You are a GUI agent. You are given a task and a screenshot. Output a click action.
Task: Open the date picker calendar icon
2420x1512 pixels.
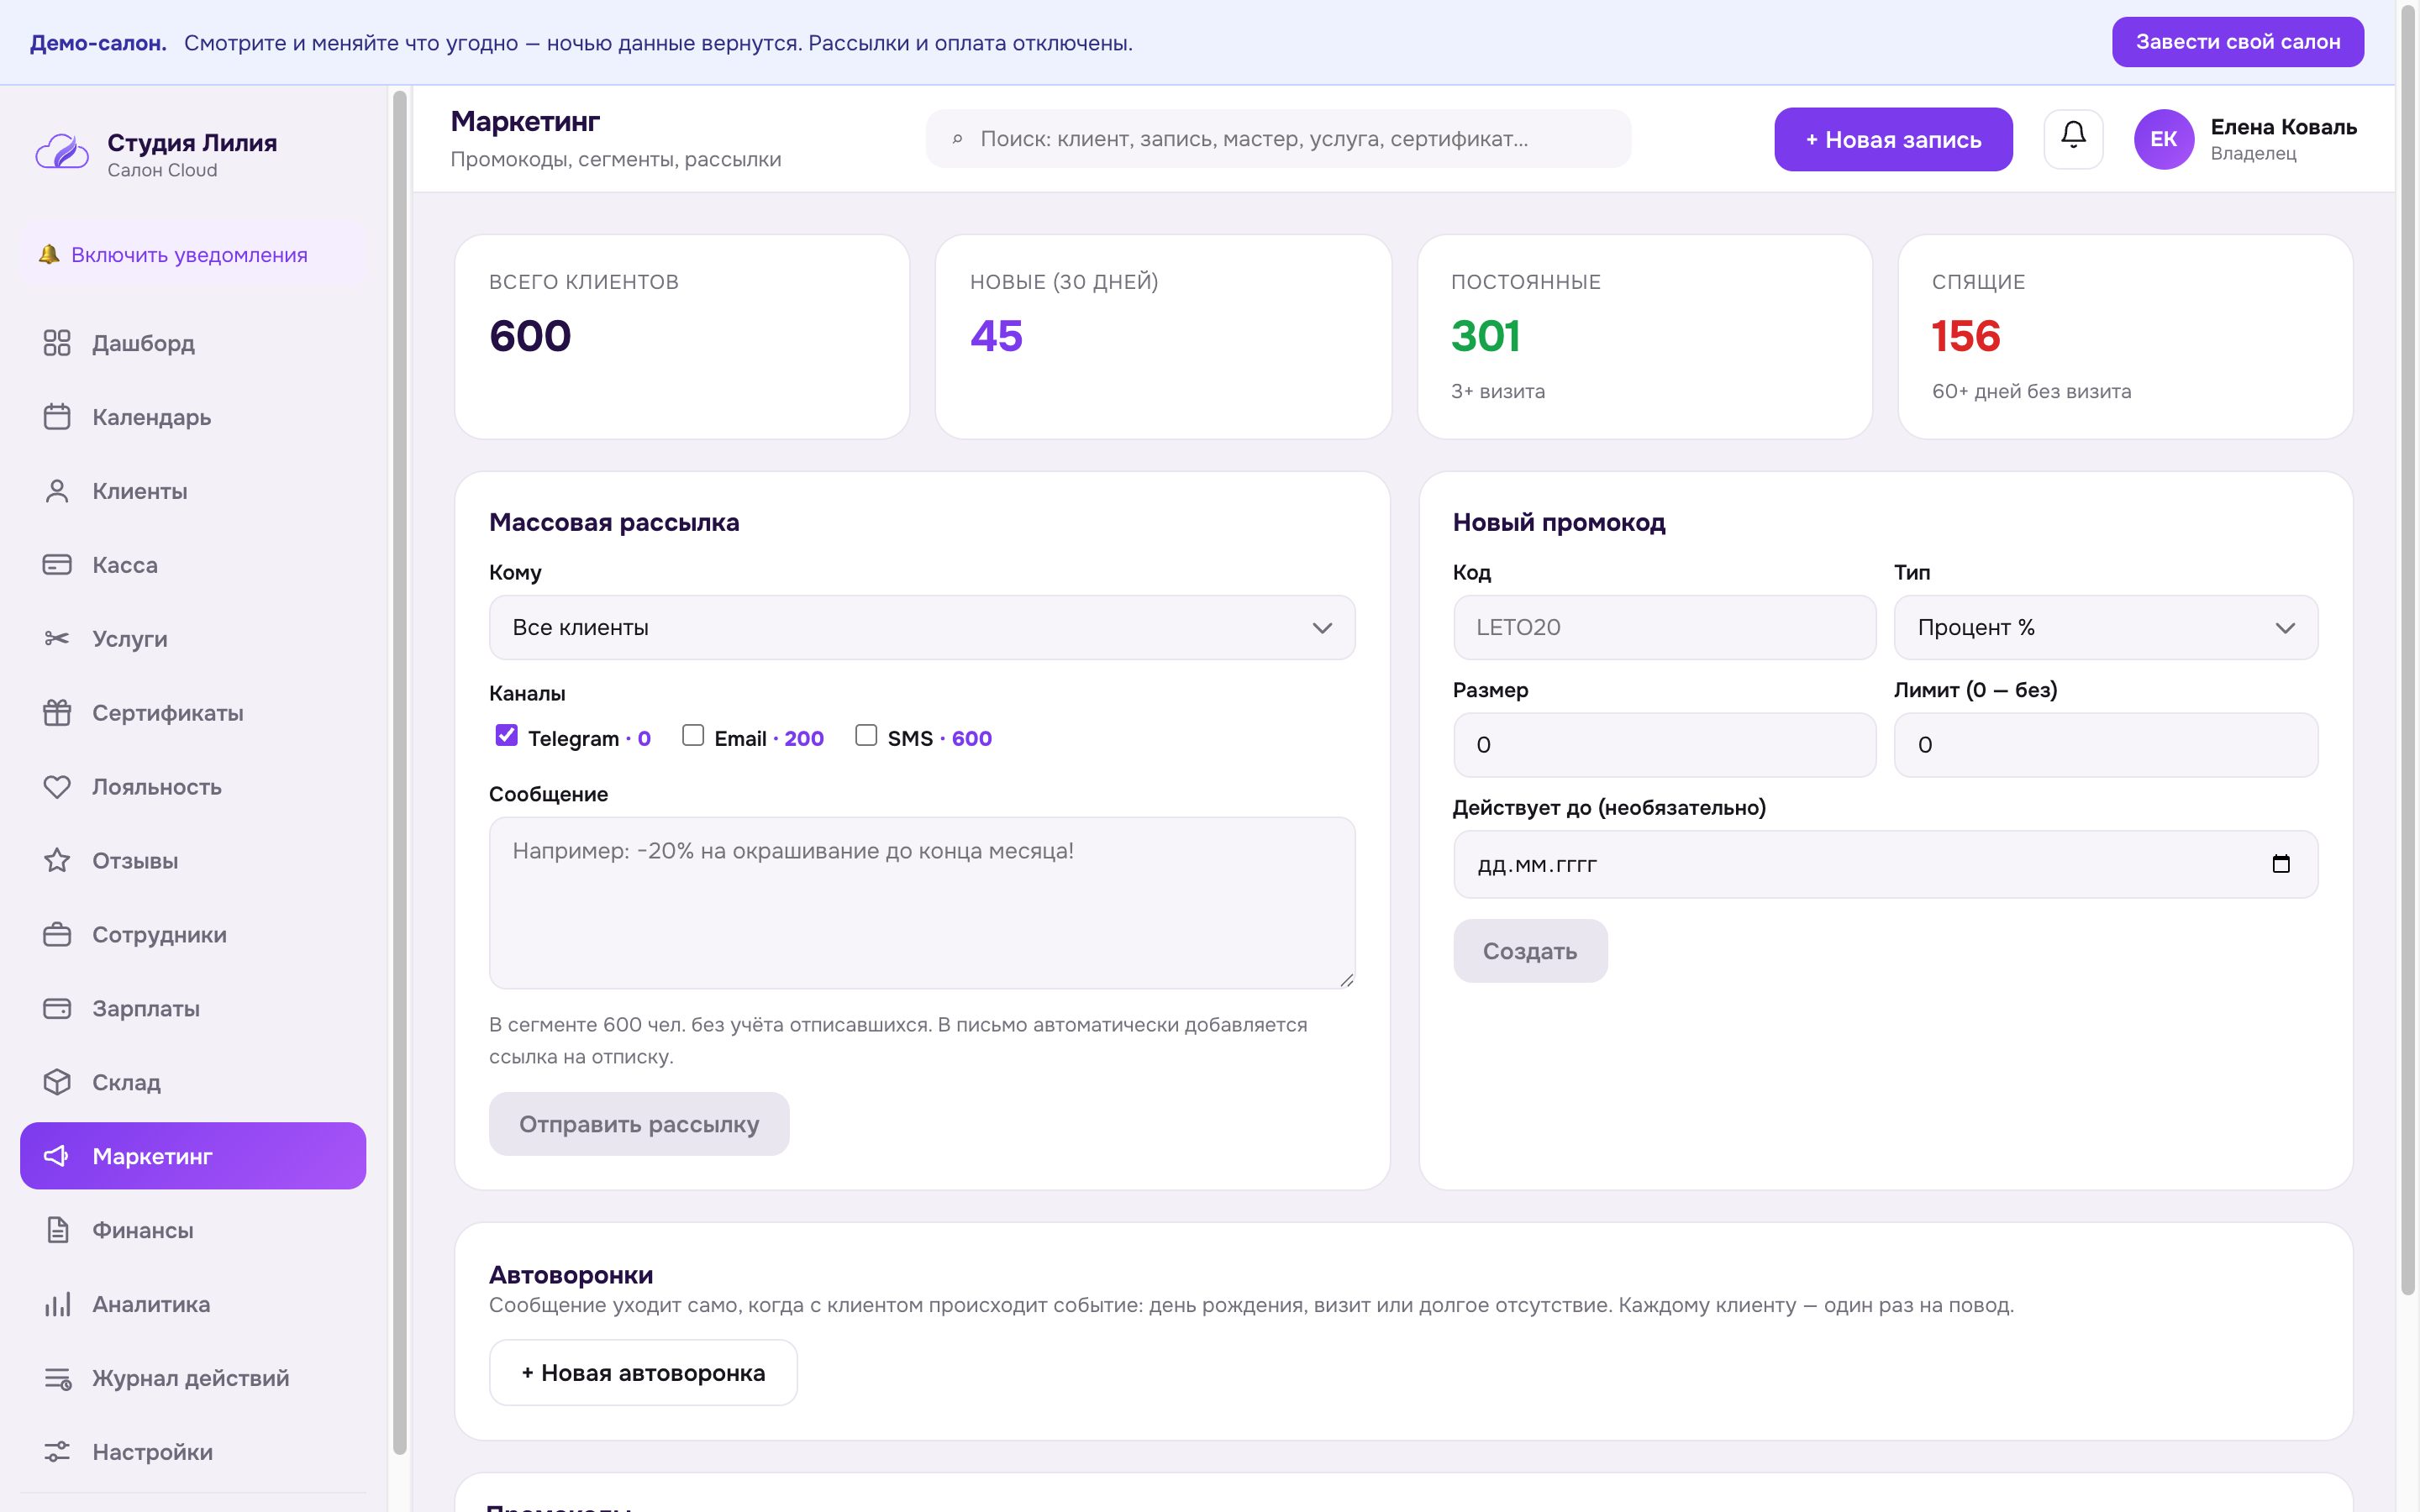coord(2281,864)
